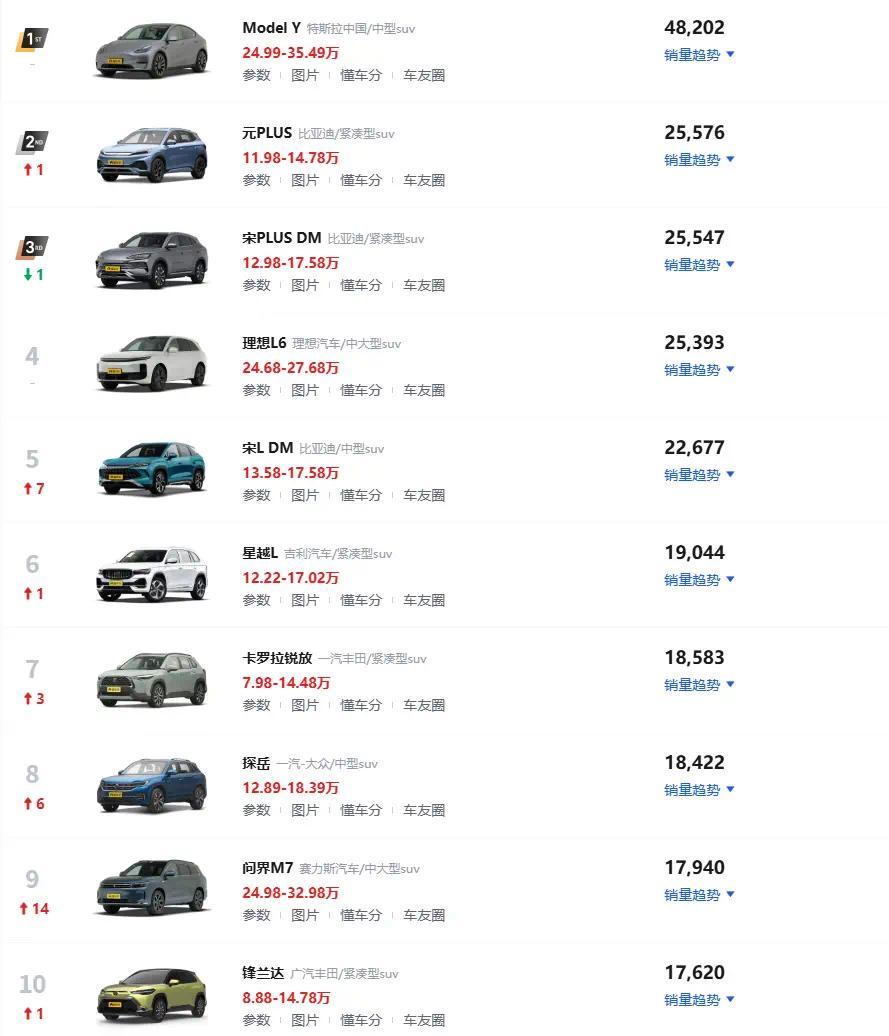889x1036 pixels.
Task: Click the green down arrow beside 宋PLUS DM
Action: [x=28, y=274]
